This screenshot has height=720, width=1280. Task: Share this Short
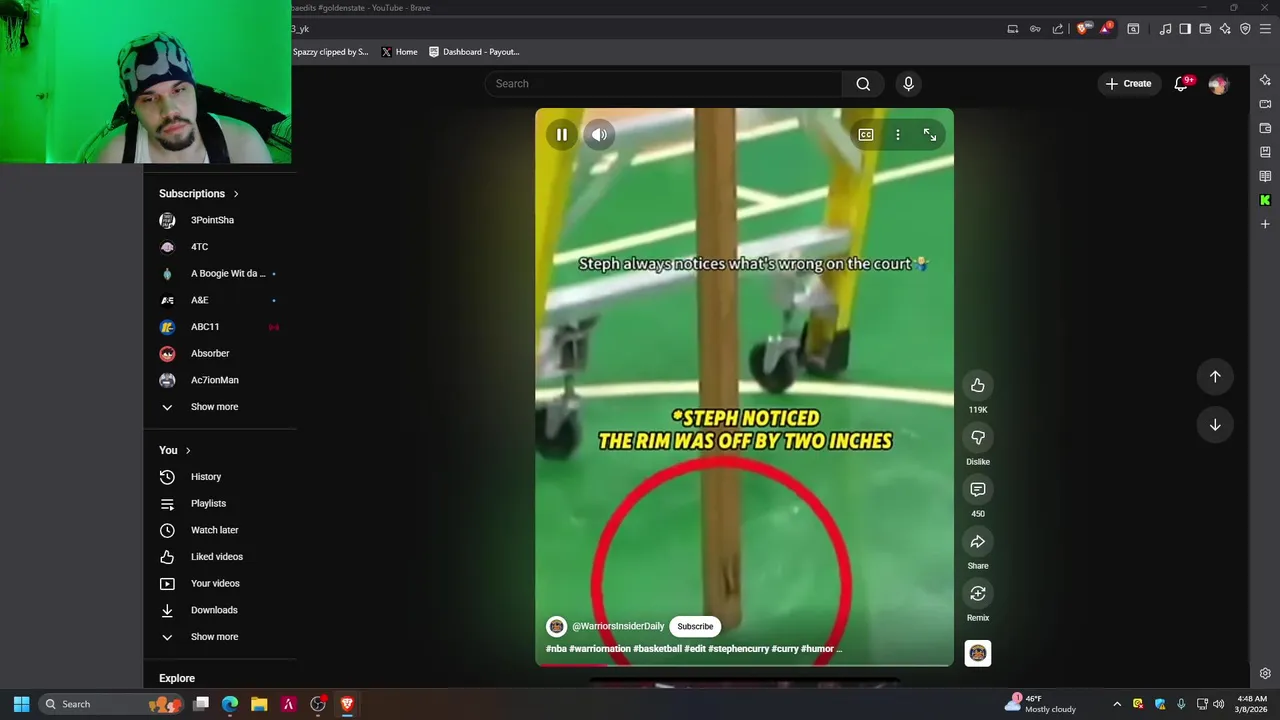click(978, 541)
